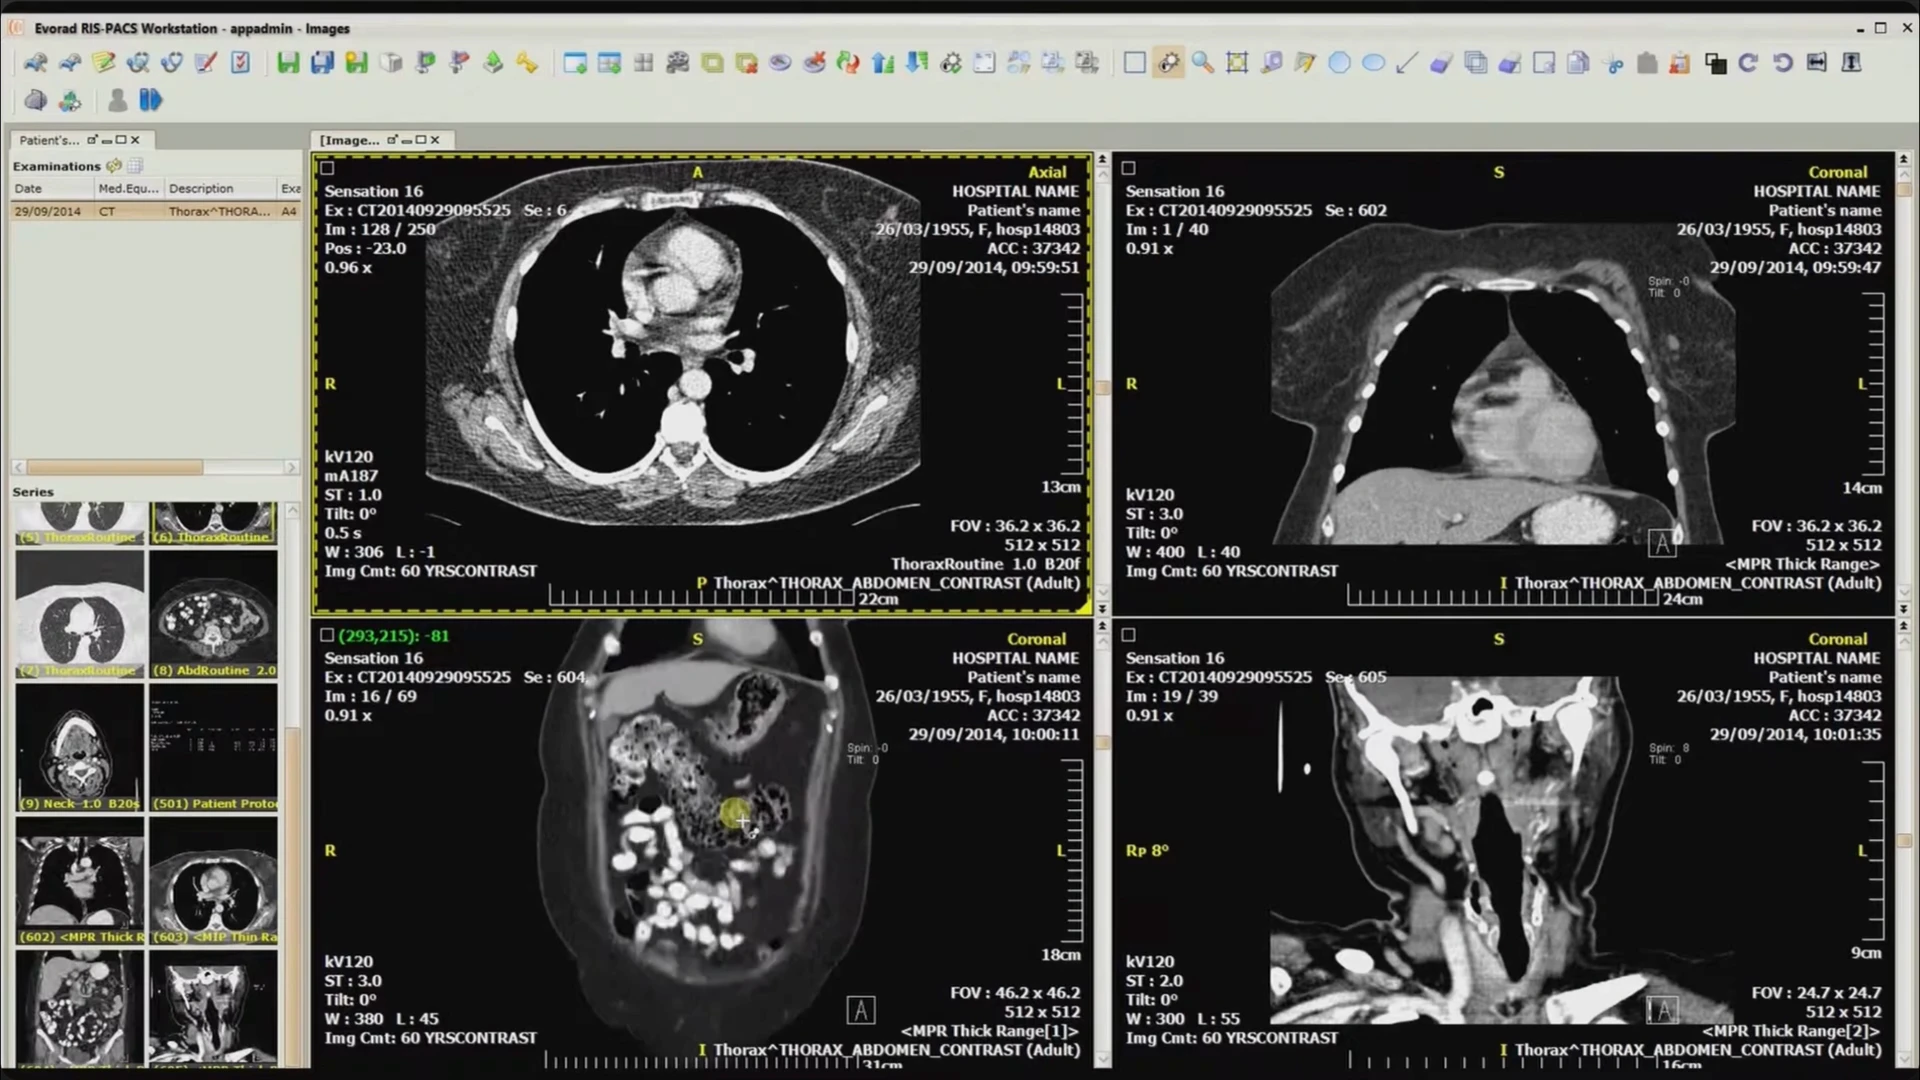Click the blue double-bar arrow icon
This screenshot has width=1920, height=1080.
coord(150,100)
